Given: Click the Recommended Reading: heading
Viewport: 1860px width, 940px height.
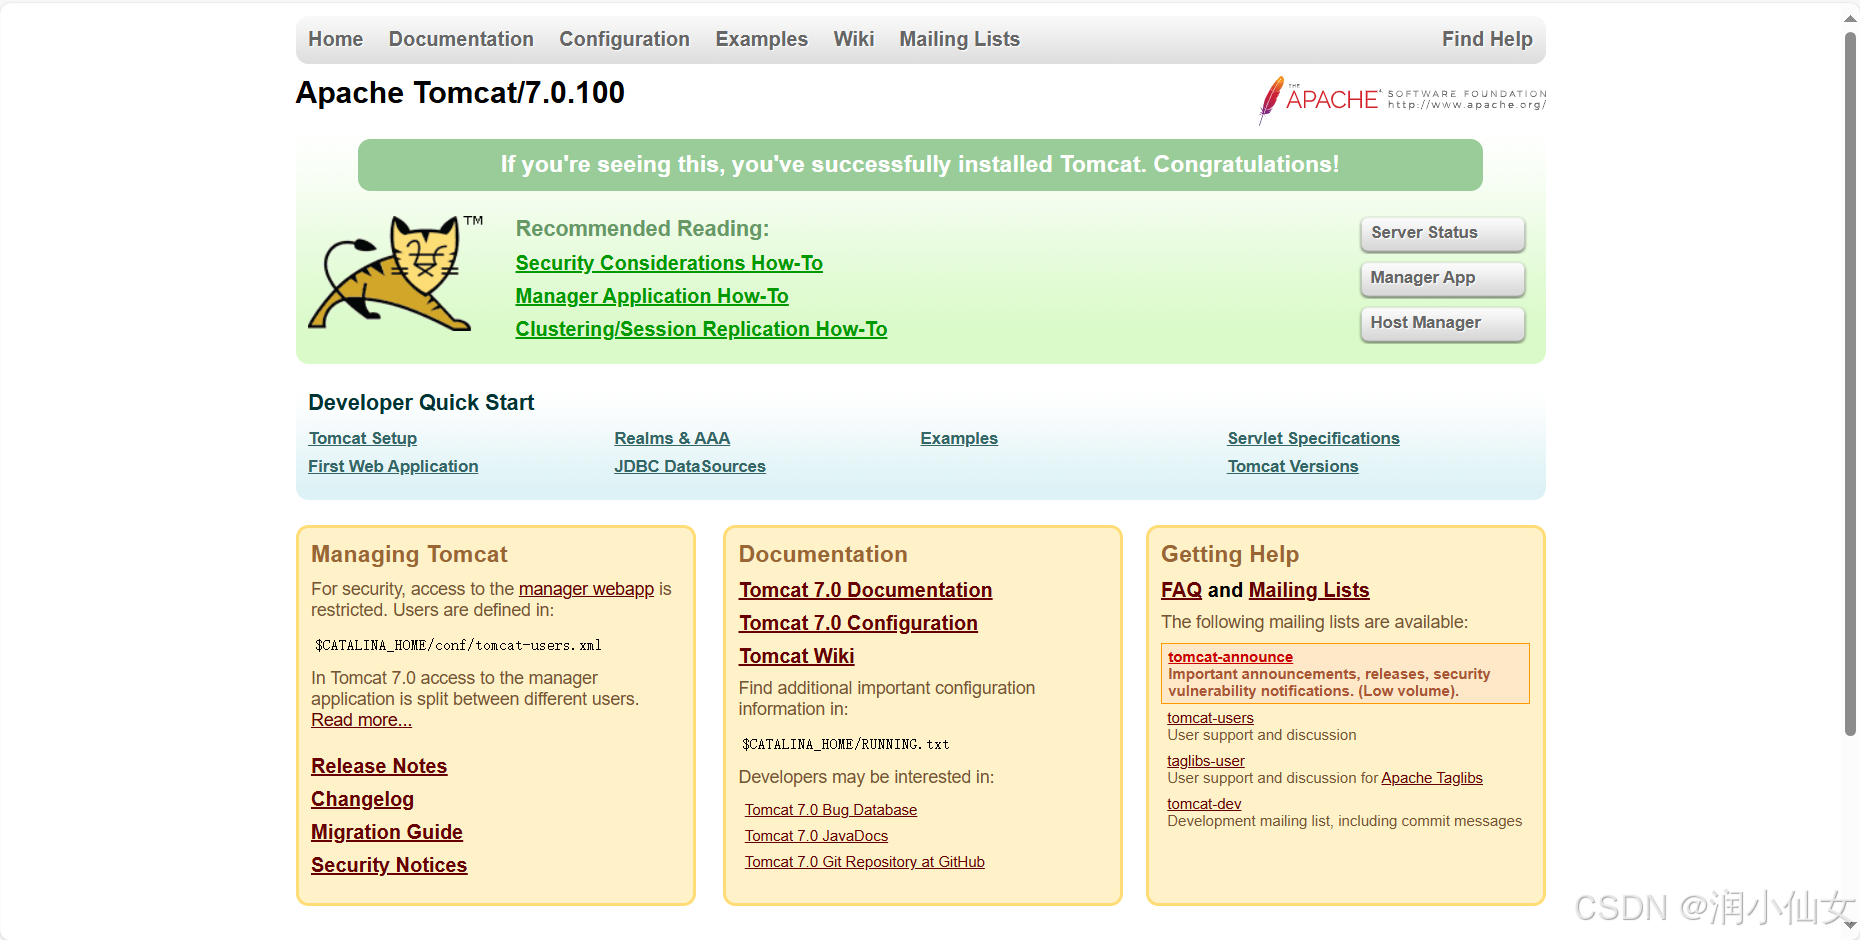Looking at the screenshot, I should click(642, 229).
